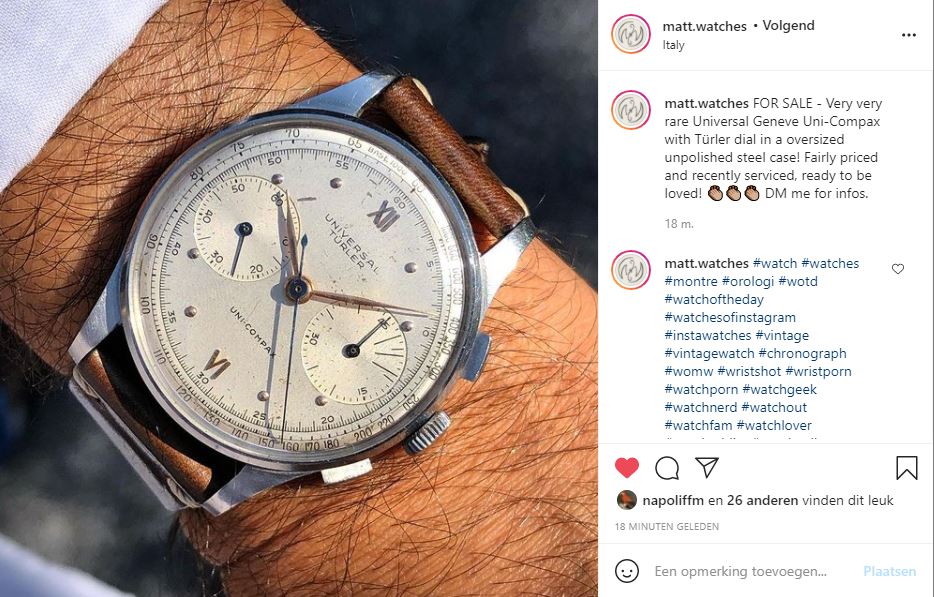The width and height of the screenshot is (934, 597).
Task: Open the #vintagewatch hashtag link
Action: pyautogui.click(x=709, y=353)
